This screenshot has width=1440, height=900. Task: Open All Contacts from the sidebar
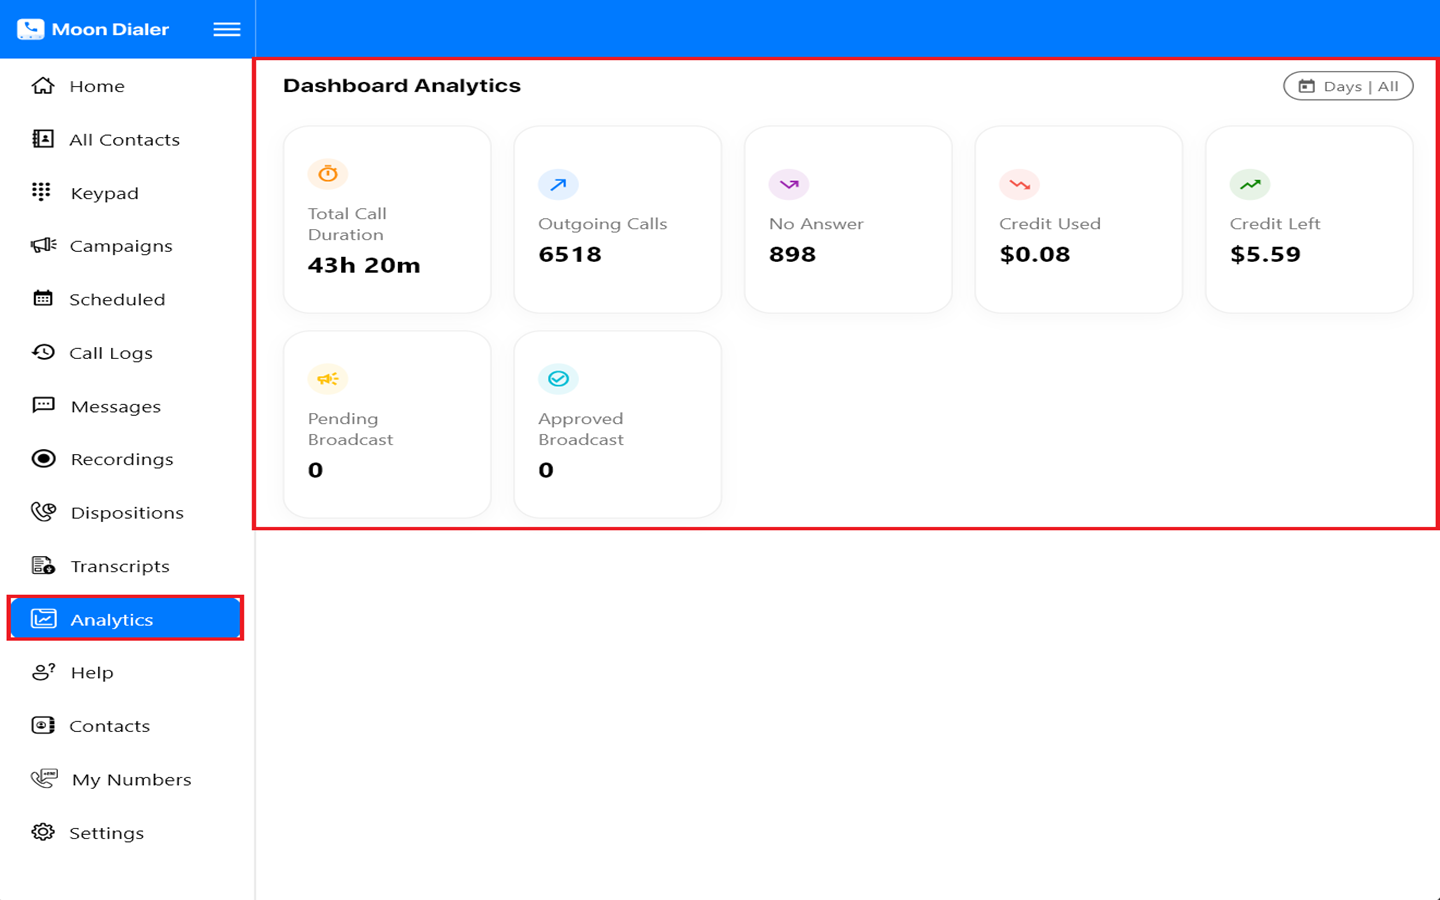[x=123, y=140]
